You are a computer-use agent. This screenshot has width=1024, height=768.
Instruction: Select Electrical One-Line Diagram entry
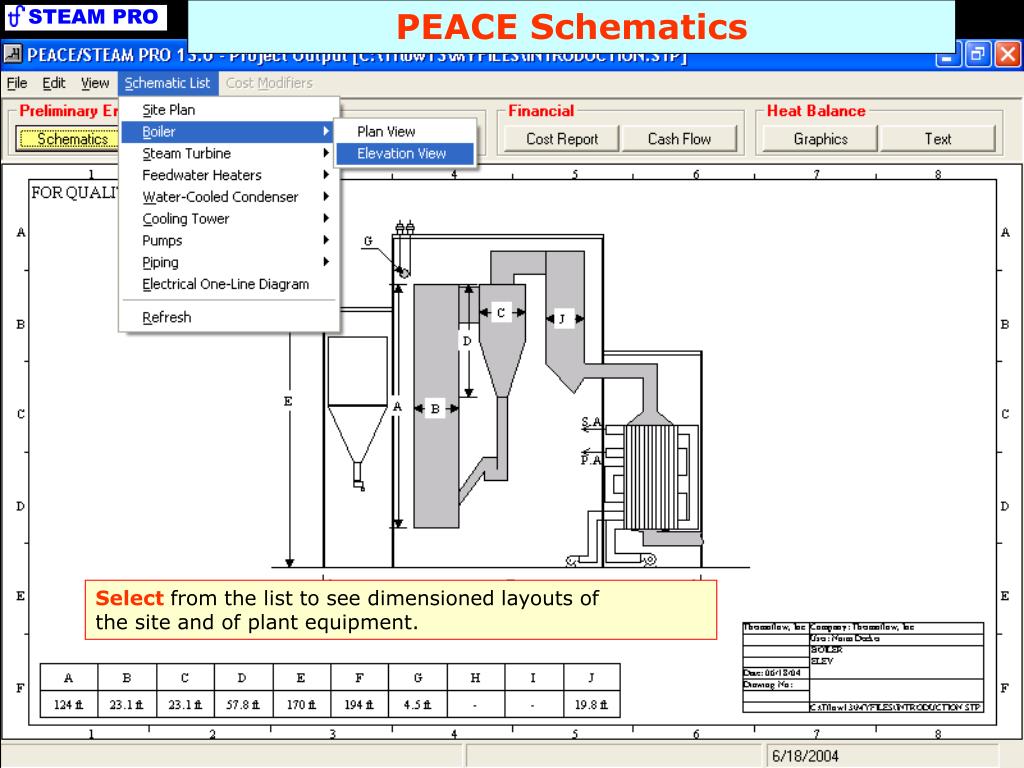229,284
